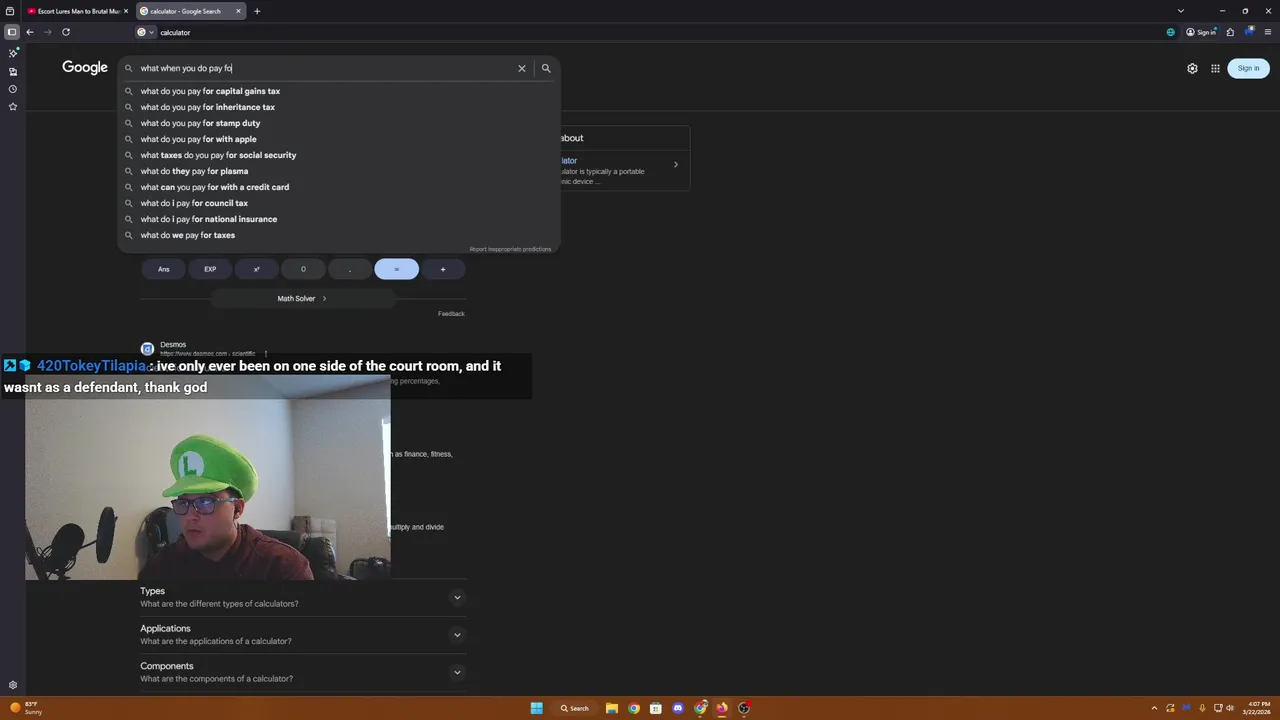Choose suggestion 'pay for with apple'

click(x=339, y=139)
